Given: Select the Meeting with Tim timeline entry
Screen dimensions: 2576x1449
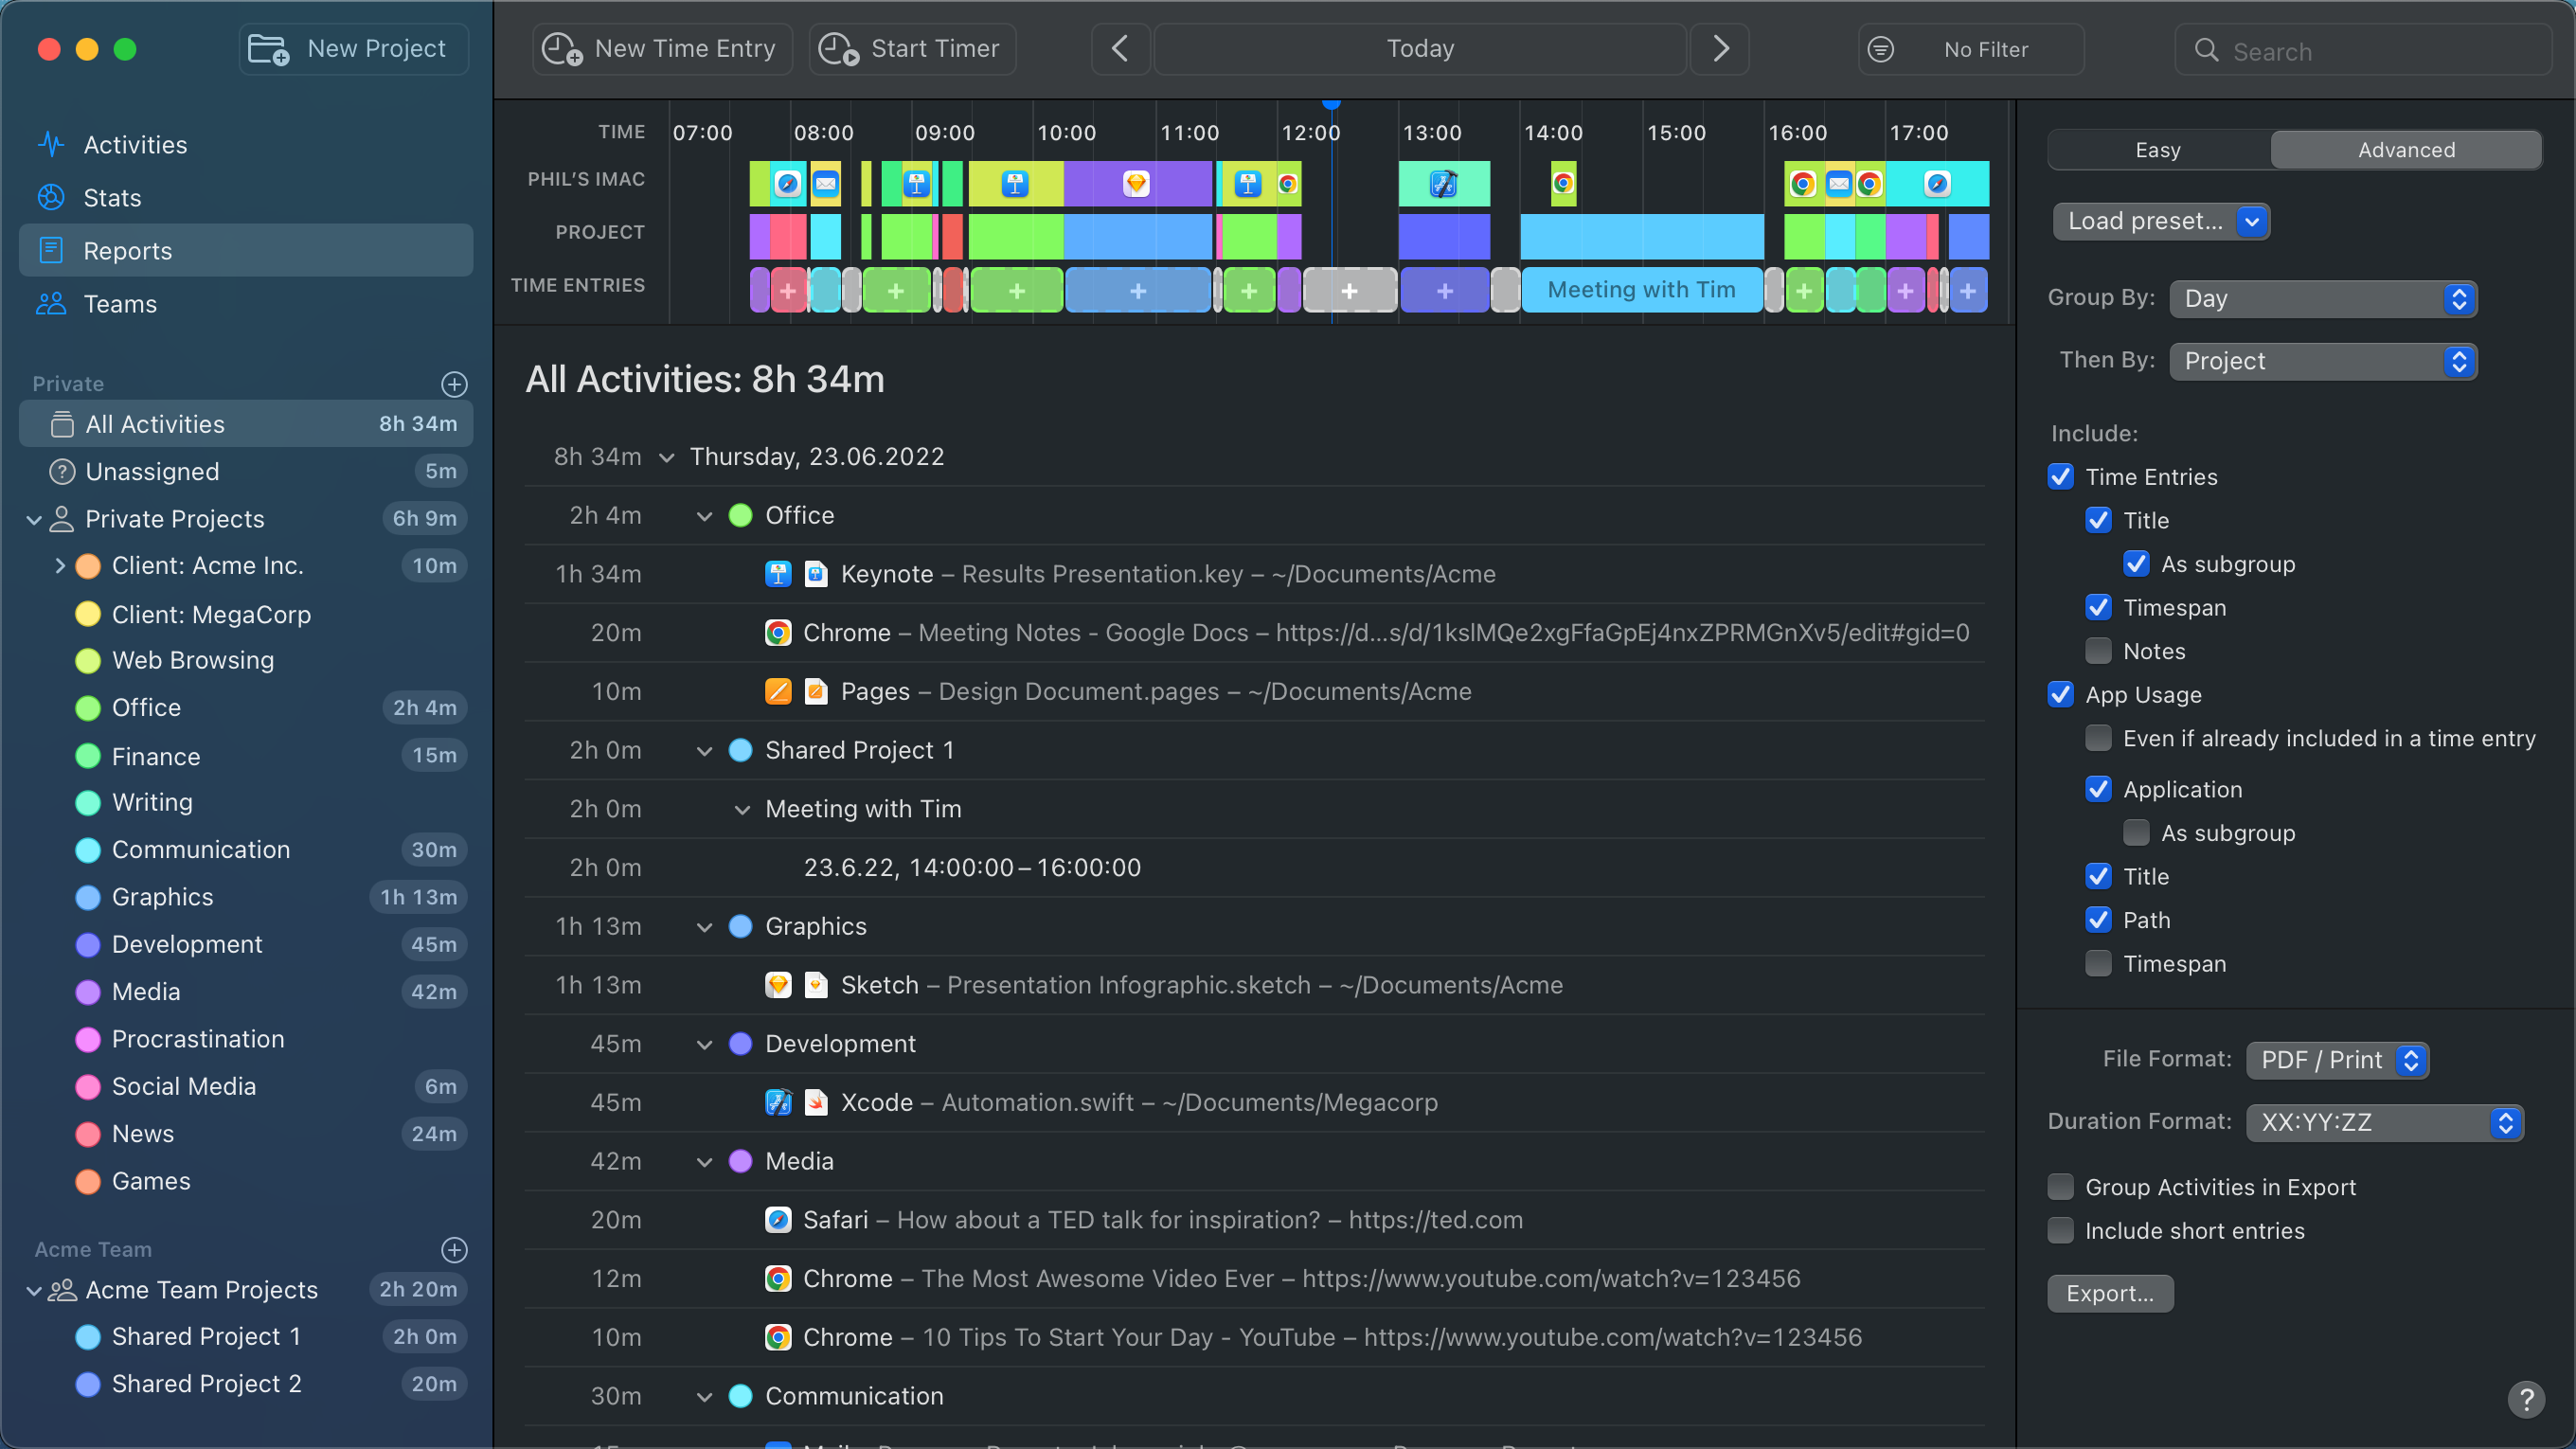Looking at the screenshot, I should (1640, 290).
